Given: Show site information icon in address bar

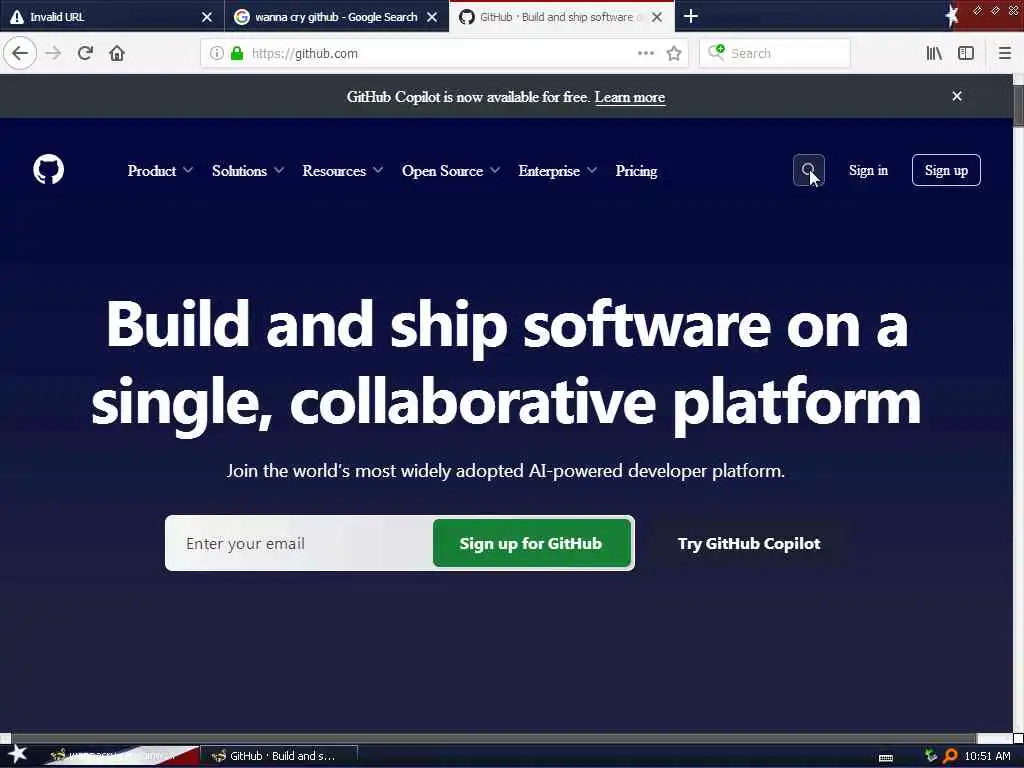Looking at the screenshot, I should [216, 54].
